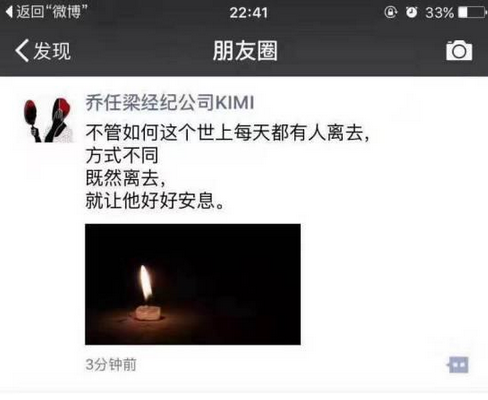Screen dimensions: 488x400
Task: Tap the camera icon to post a moment
Action: click(459, 51)
